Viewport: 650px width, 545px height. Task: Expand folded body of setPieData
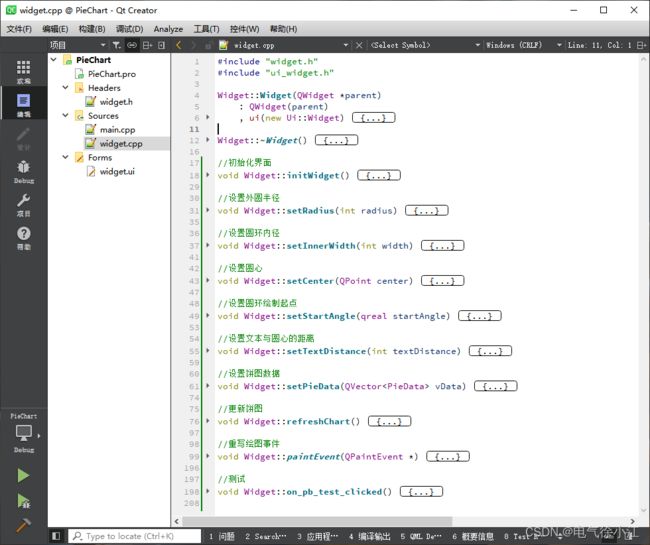(x=495, y=386)
